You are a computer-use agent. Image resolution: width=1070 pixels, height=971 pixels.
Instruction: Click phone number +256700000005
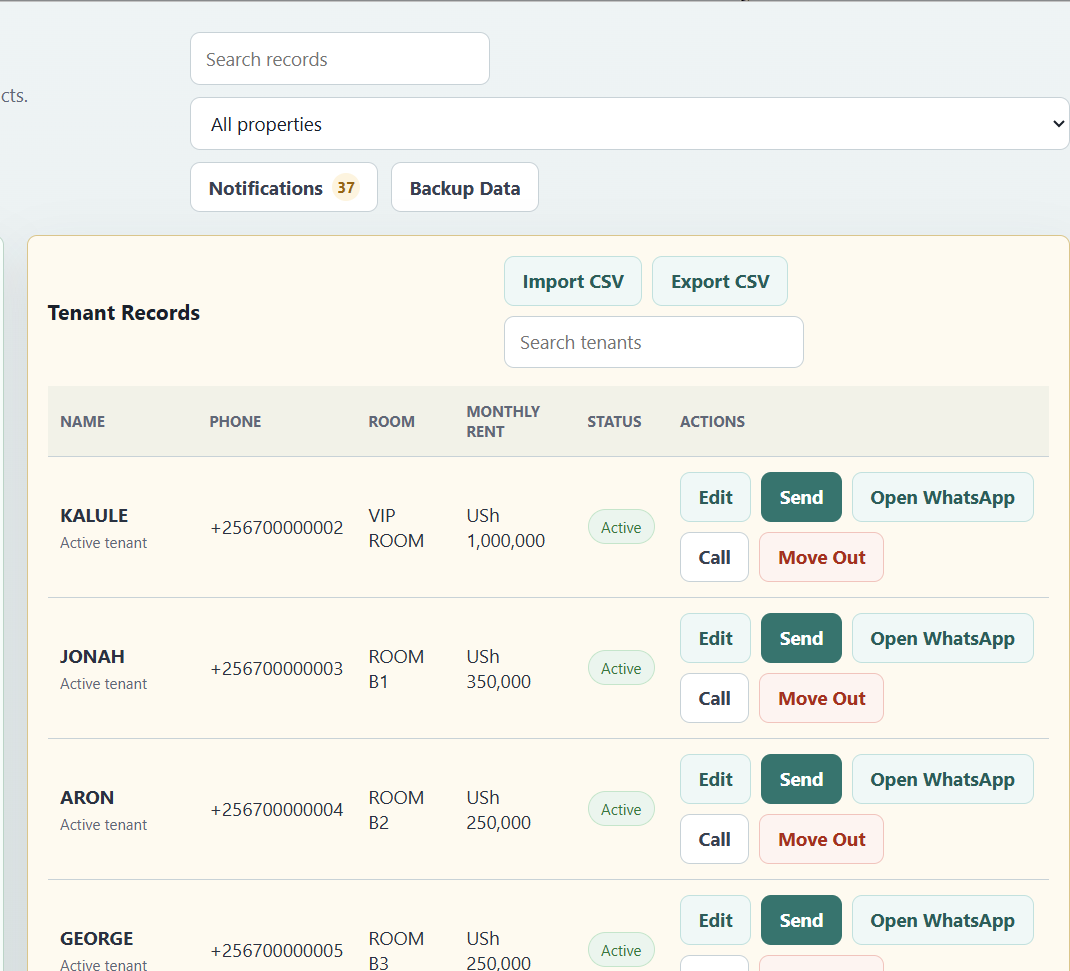276,951
